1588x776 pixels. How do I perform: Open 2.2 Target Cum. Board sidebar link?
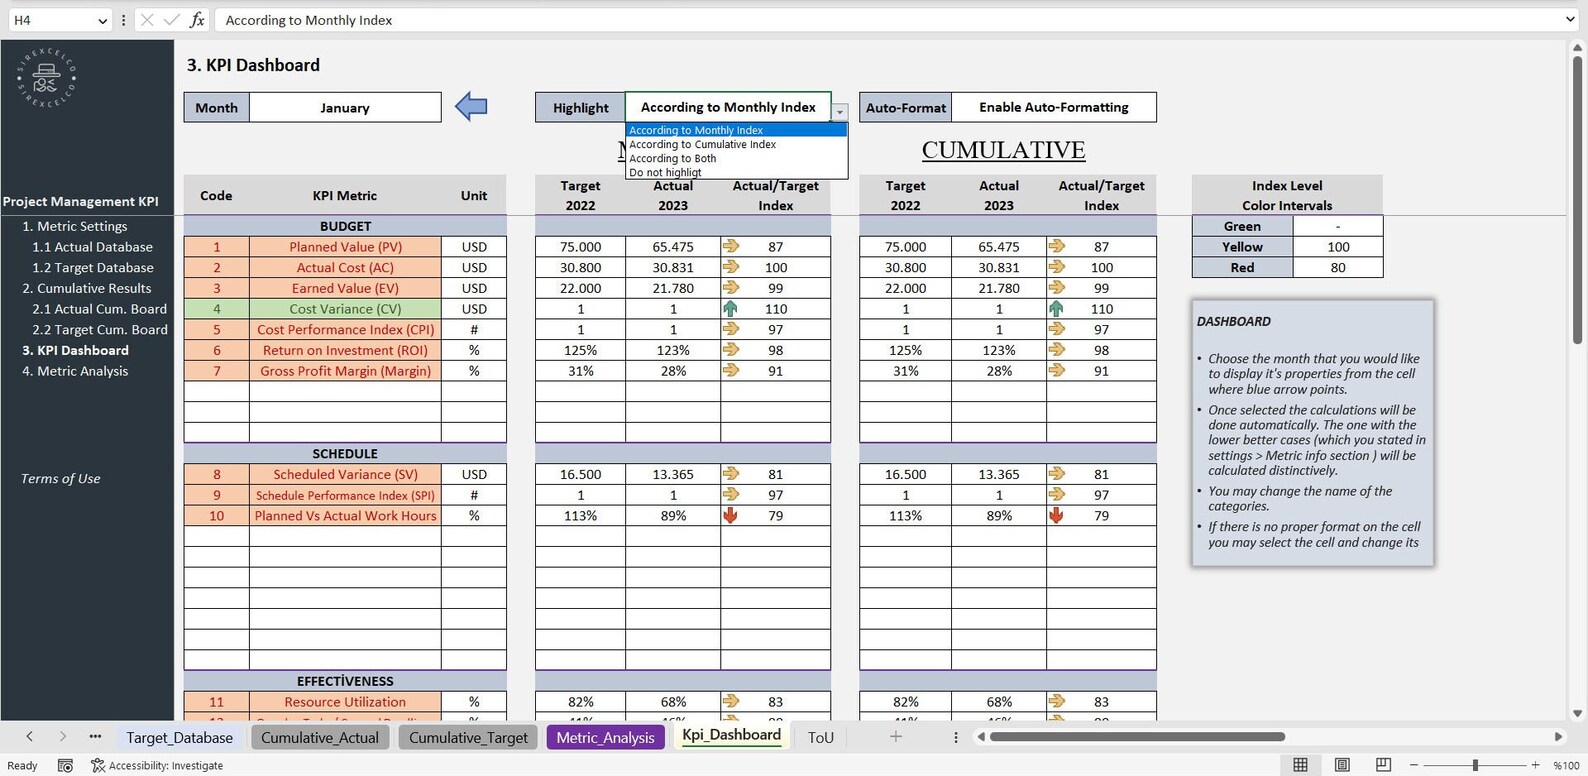click(99, 330)
